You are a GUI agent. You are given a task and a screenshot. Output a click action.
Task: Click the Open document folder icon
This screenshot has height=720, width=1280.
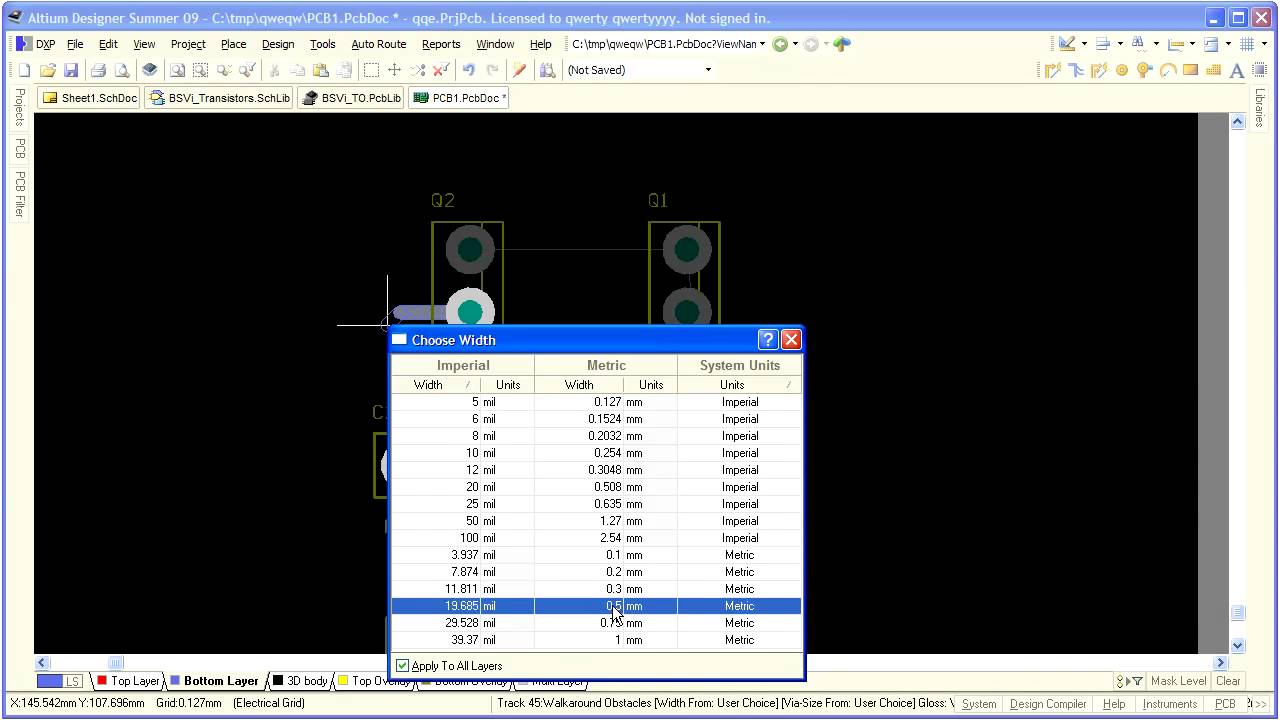click(x=47, y=70)
